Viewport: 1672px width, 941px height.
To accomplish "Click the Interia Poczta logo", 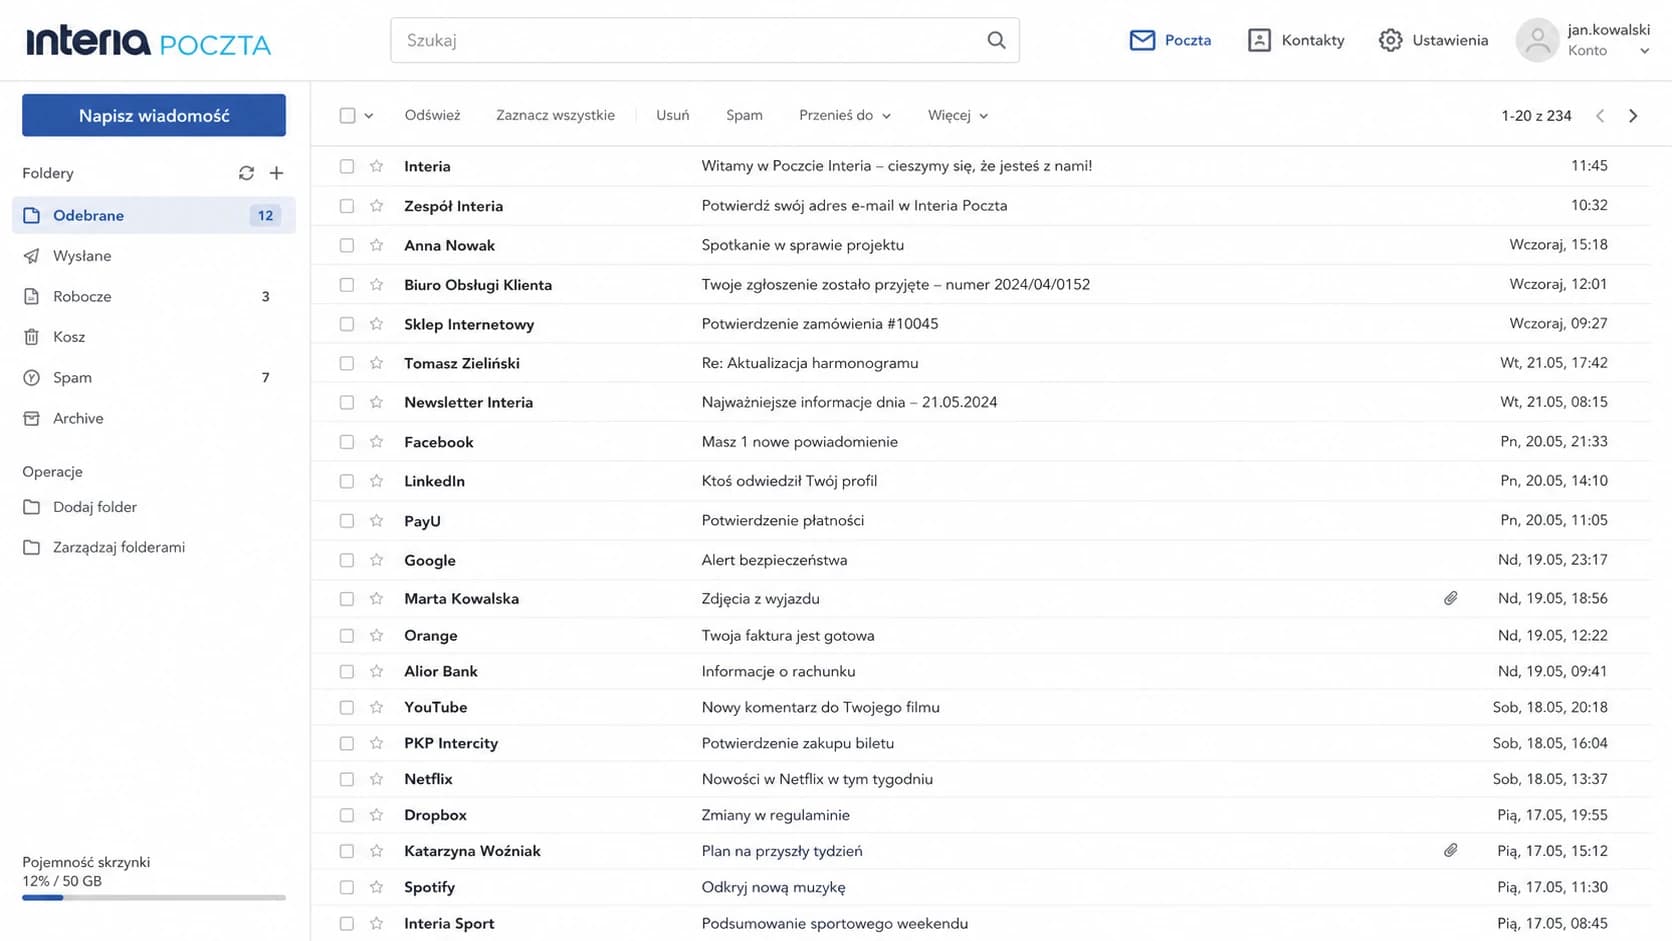I will coord(148,41).
